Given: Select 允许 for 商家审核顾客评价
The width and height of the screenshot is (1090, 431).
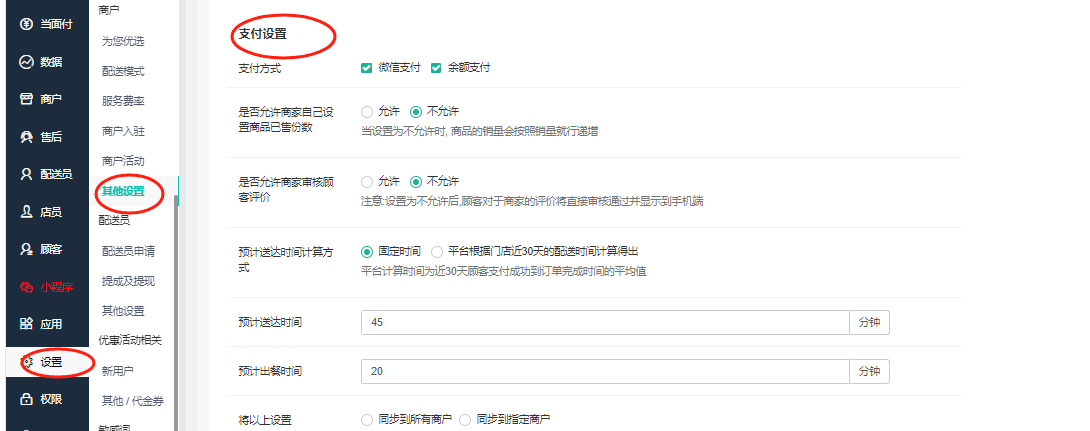Looking at the screenshot, I should click(366, 181).
